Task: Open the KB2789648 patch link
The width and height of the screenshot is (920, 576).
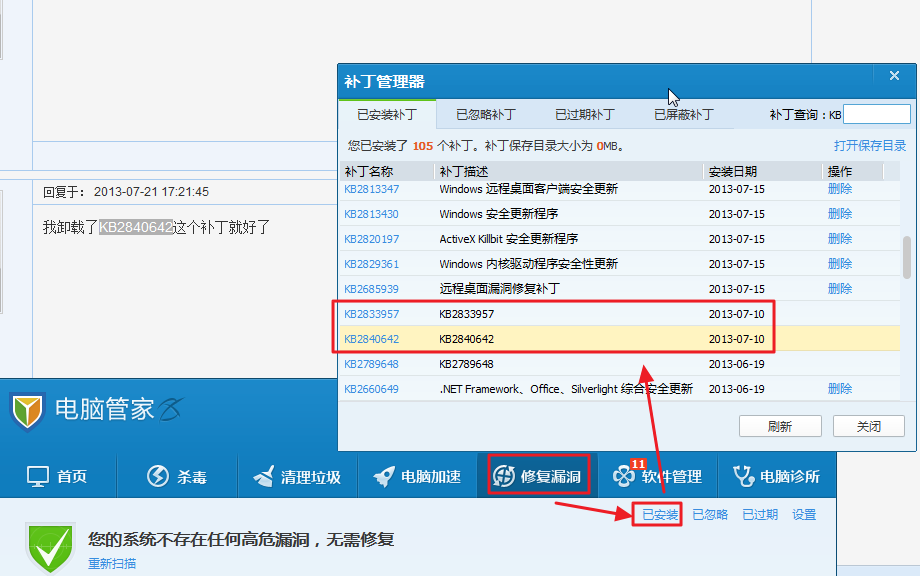Action: tap(371, 364)
